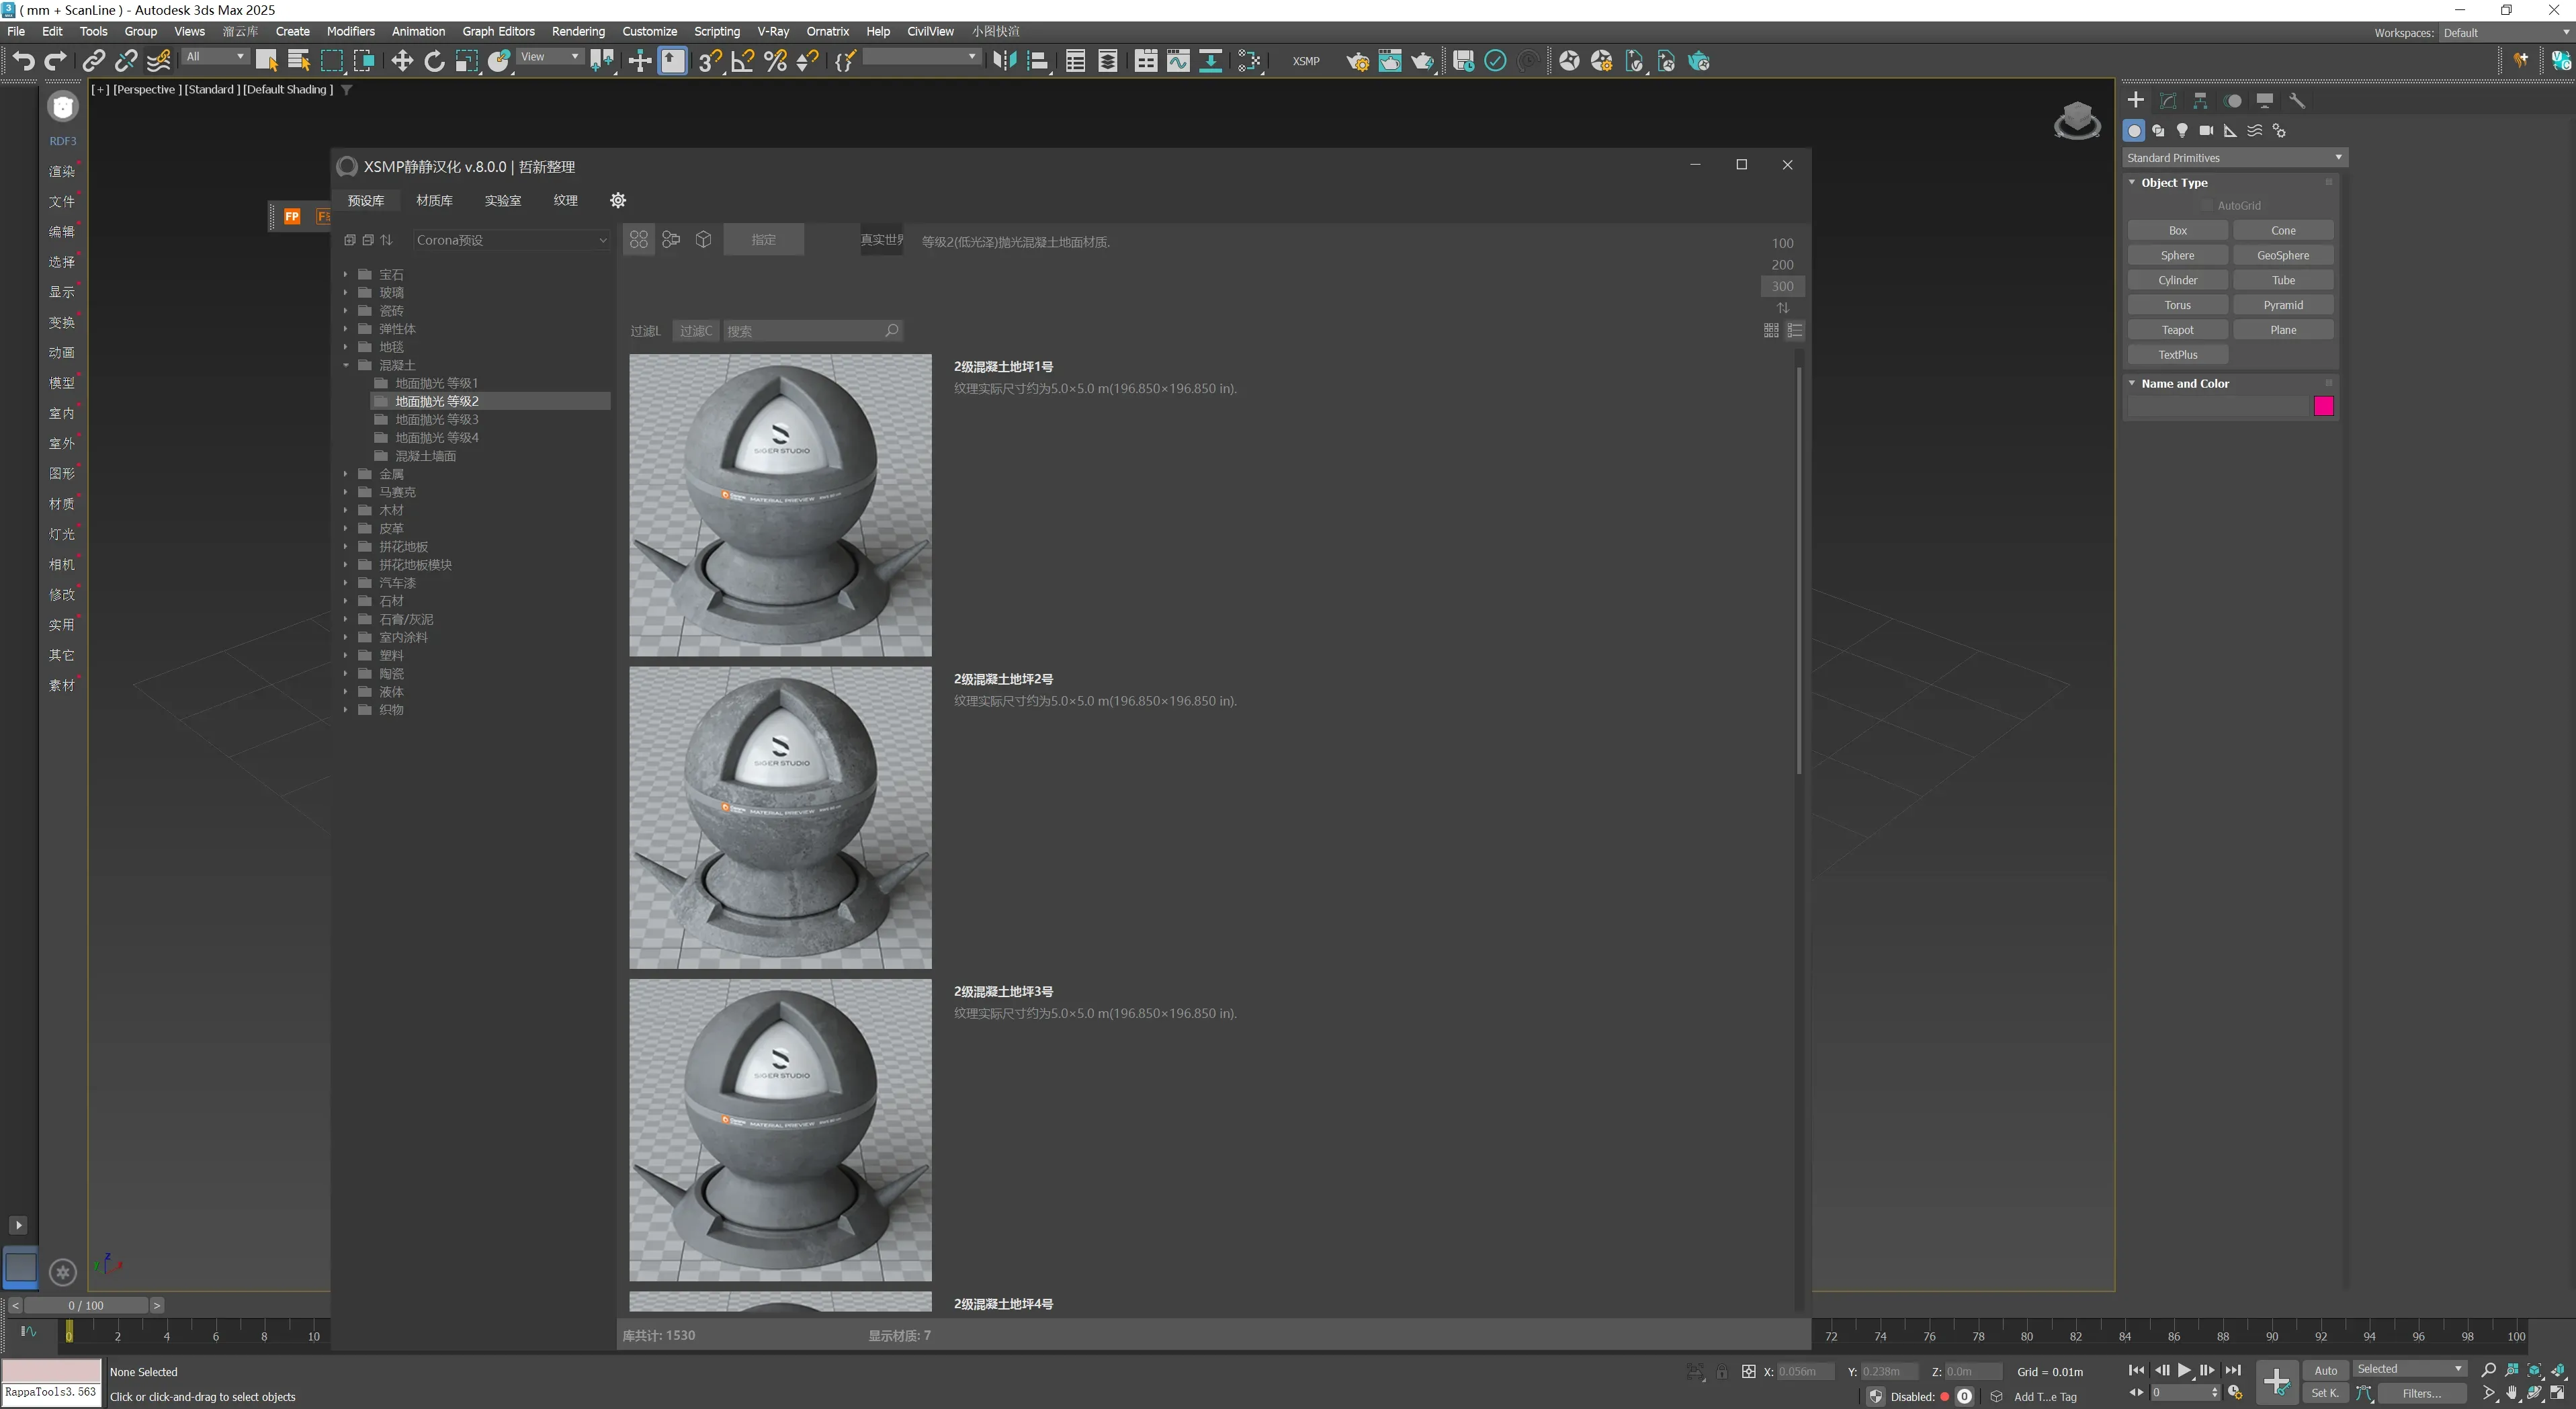Enable the AutoGrid checkbox

point(2207,206)
